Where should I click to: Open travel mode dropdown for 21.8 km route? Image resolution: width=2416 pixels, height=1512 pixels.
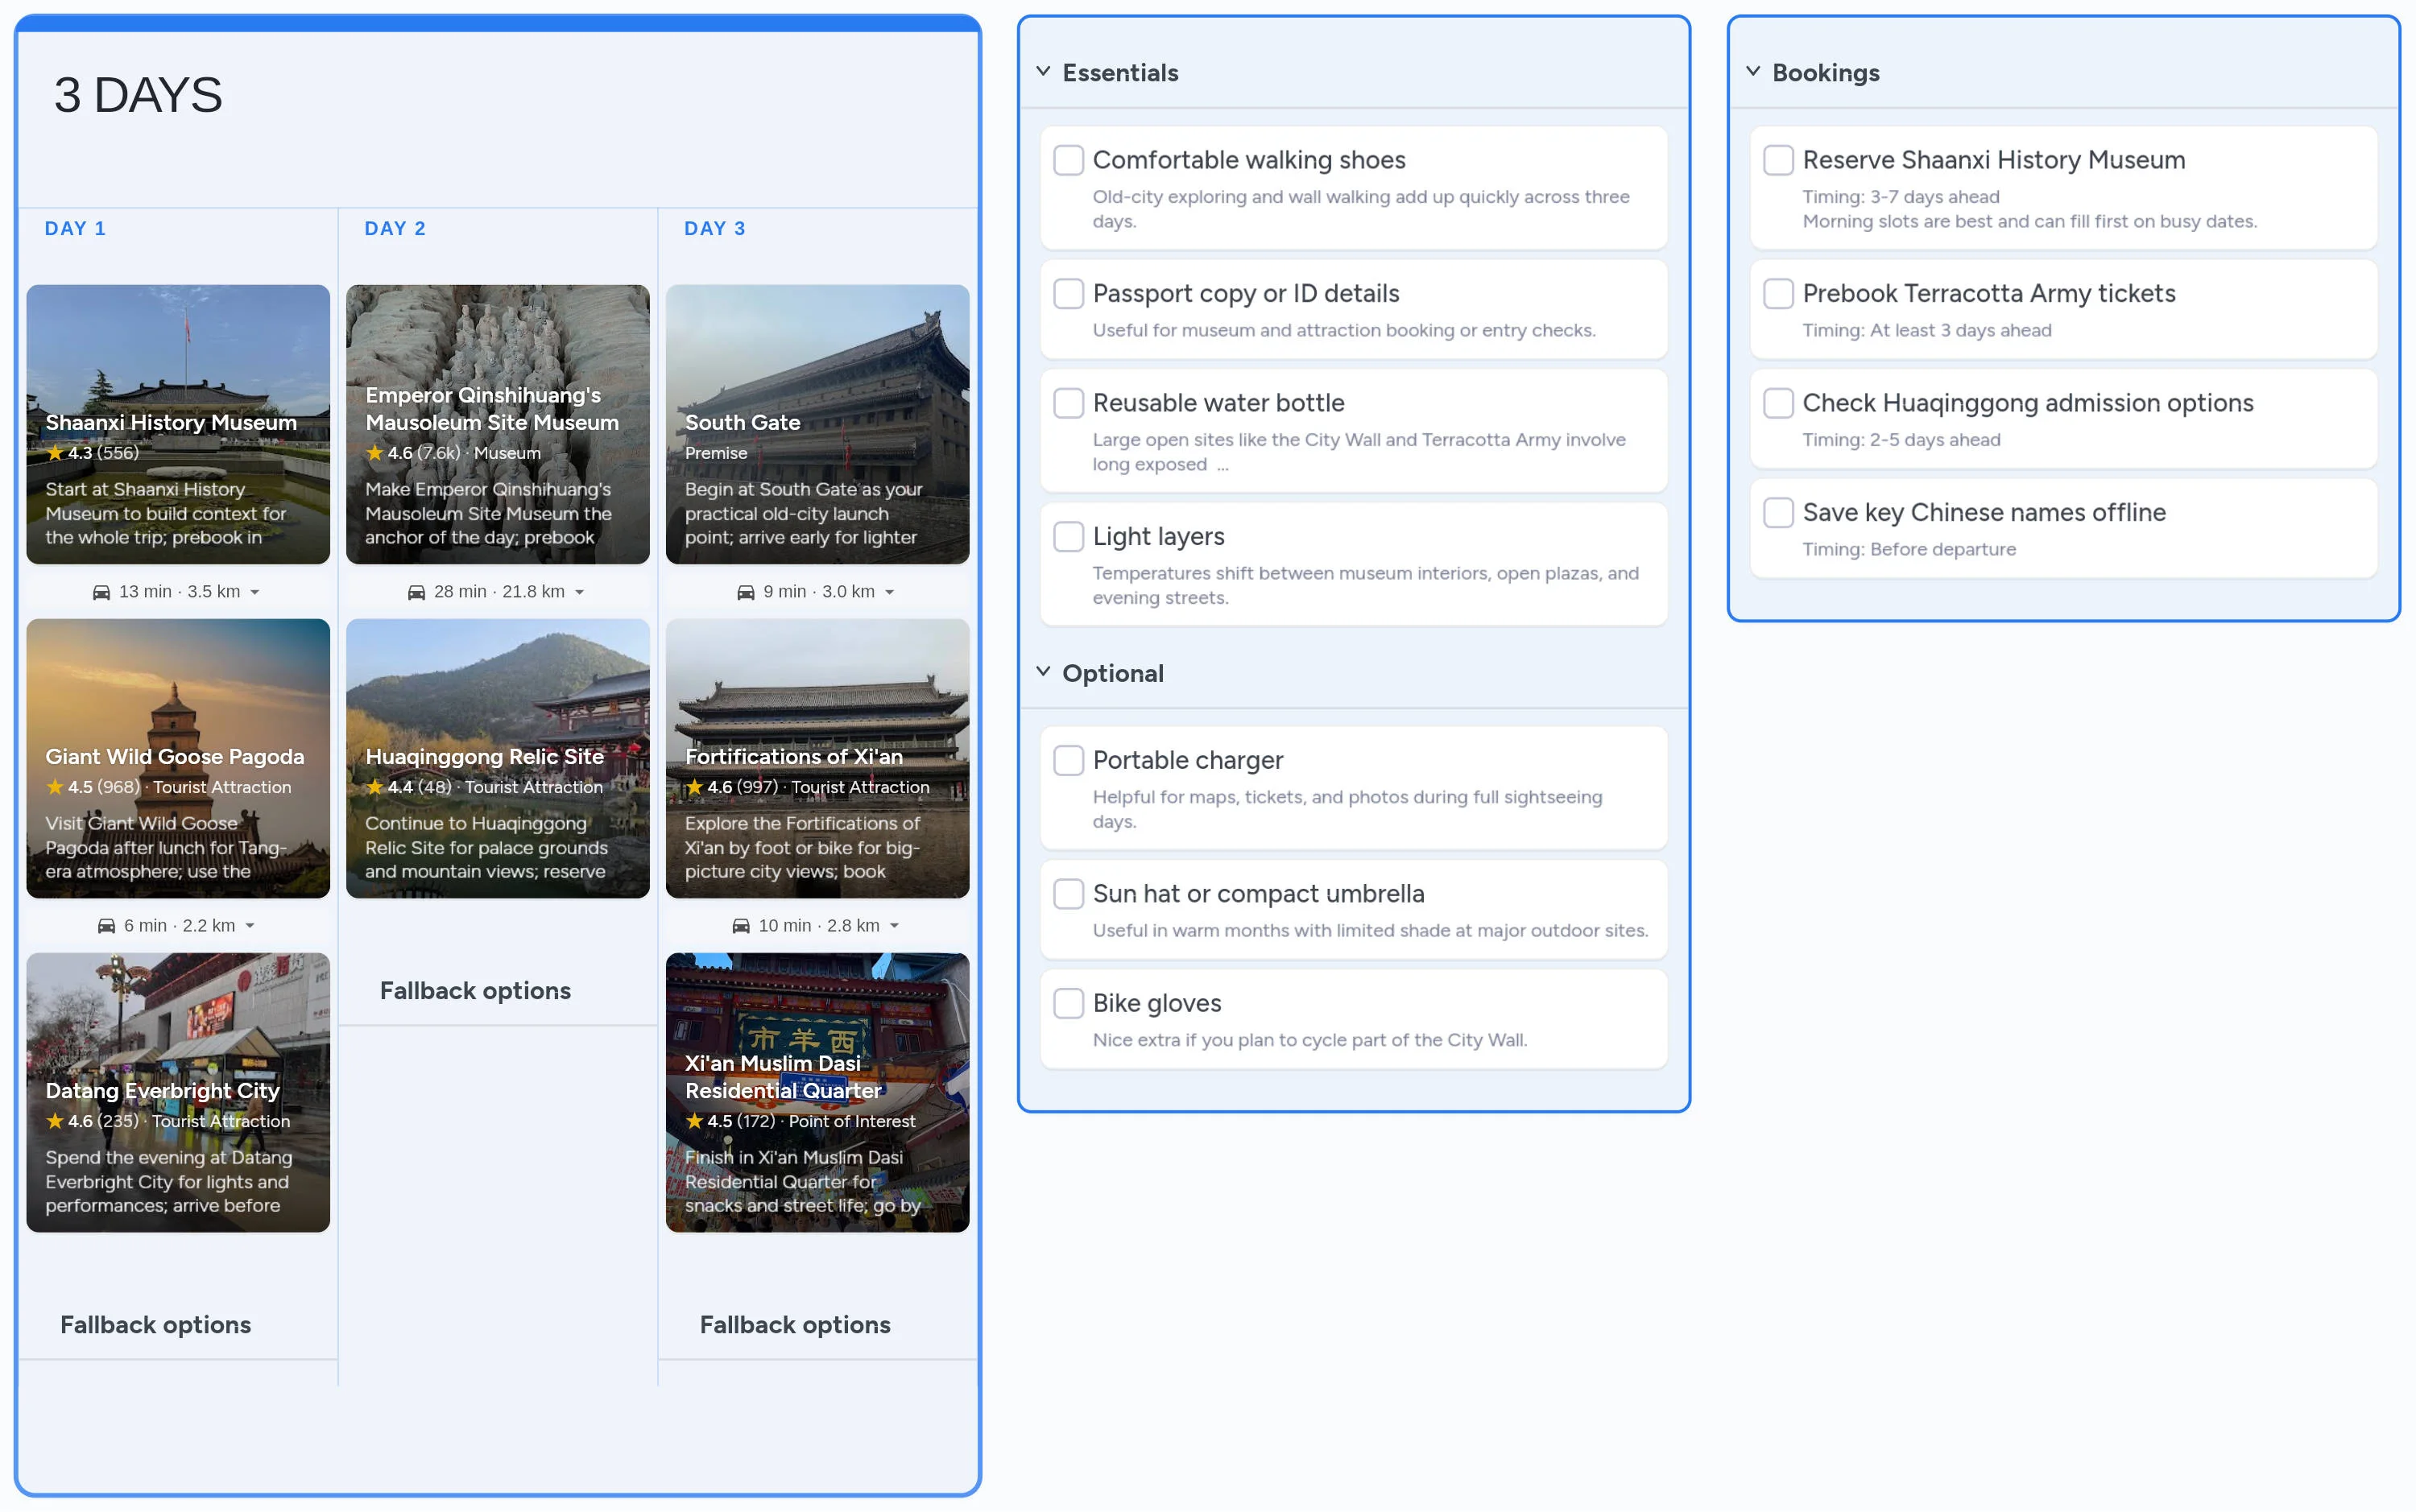click(580, 592)
